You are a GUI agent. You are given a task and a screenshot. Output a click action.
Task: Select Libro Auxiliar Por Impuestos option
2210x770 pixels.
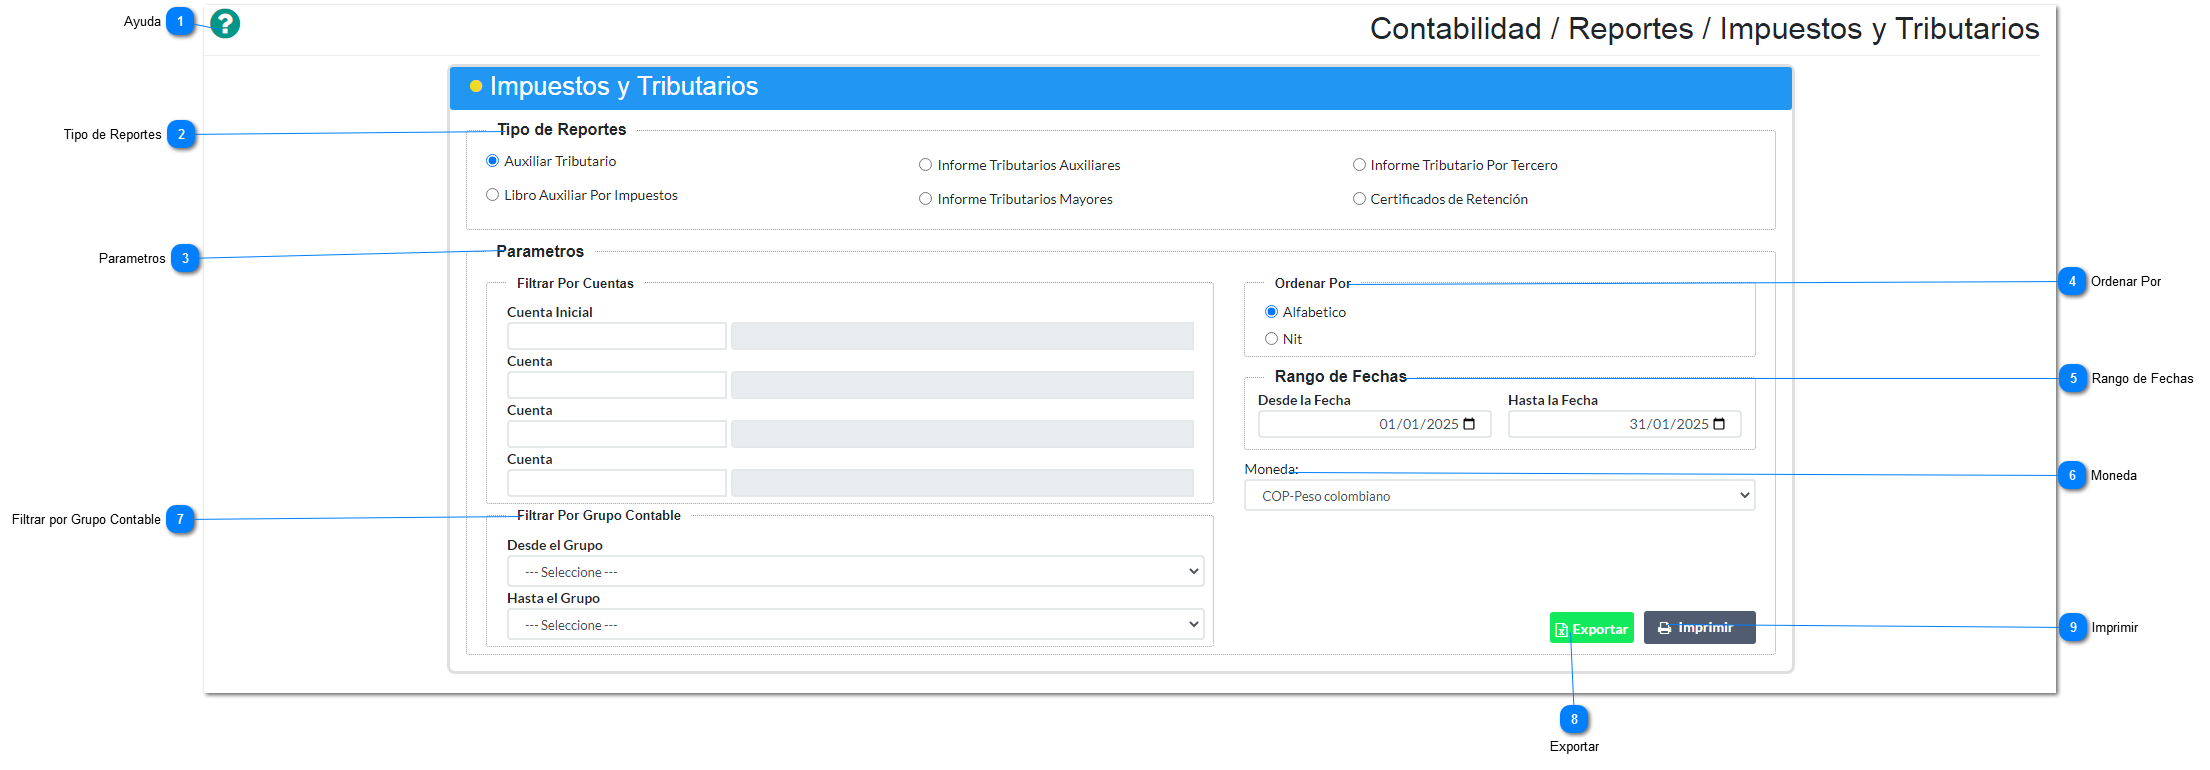[492, 195]
